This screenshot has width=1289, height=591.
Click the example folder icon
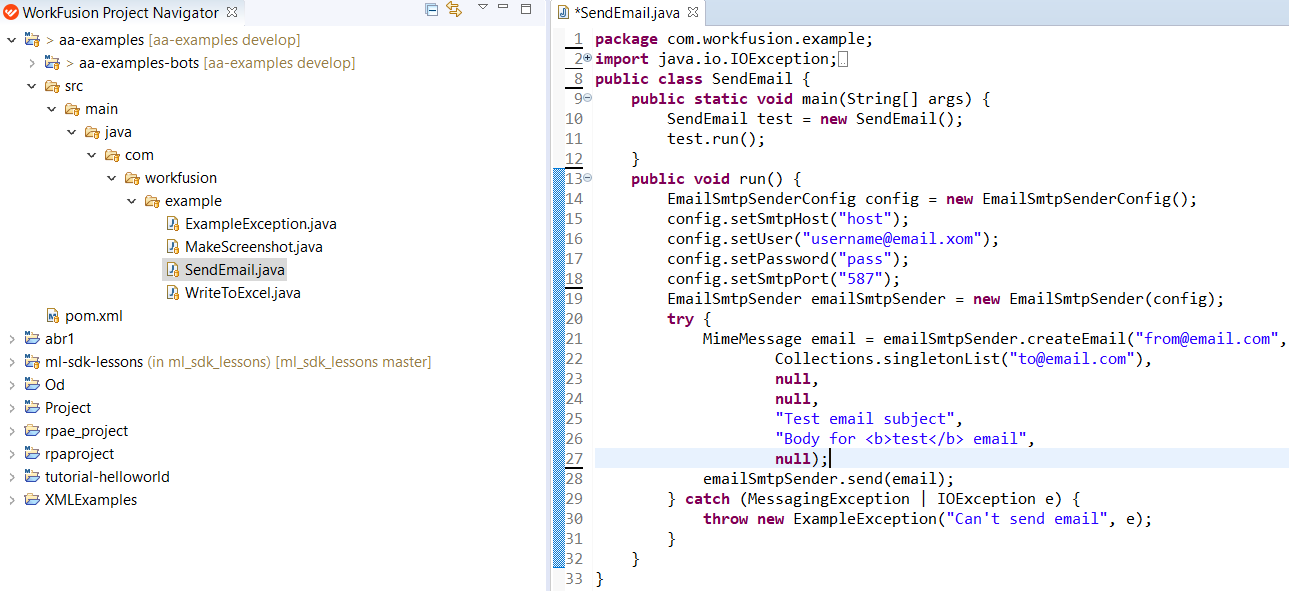click(x=152, y=201)
